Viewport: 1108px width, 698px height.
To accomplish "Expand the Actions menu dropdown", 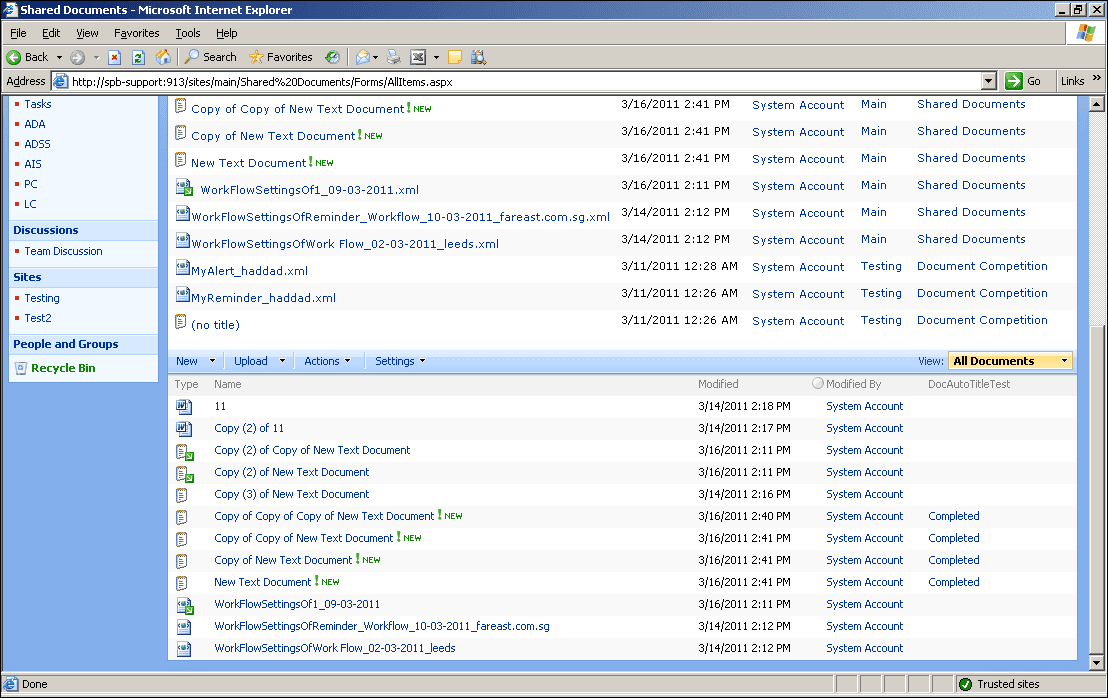I will coord(347,361).
